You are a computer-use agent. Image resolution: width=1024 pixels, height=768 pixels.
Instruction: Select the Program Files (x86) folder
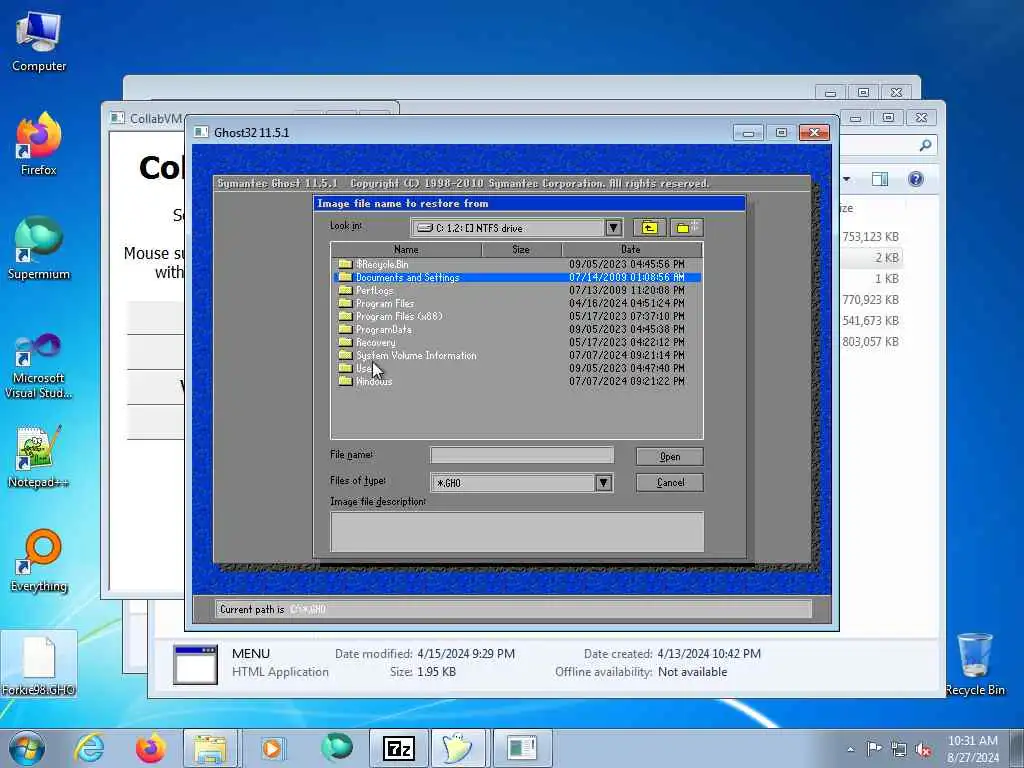pos(517,316)
